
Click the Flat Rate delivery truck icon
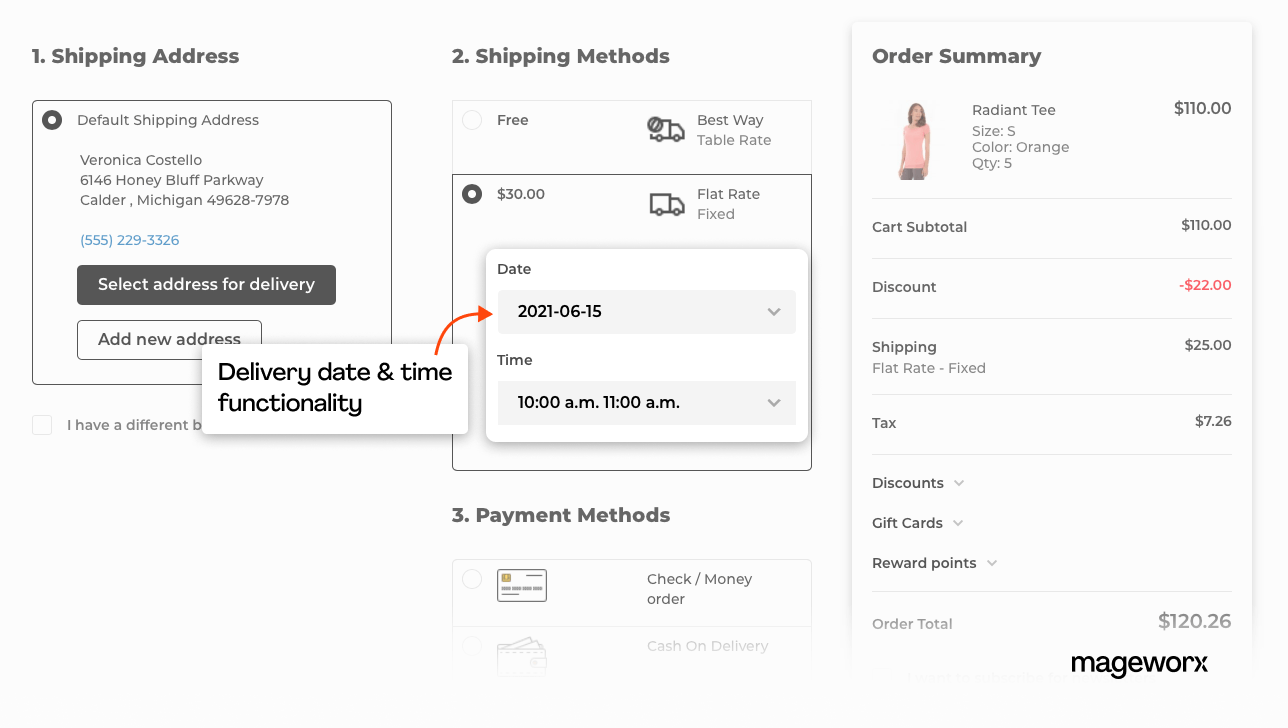tap(666, 203)
